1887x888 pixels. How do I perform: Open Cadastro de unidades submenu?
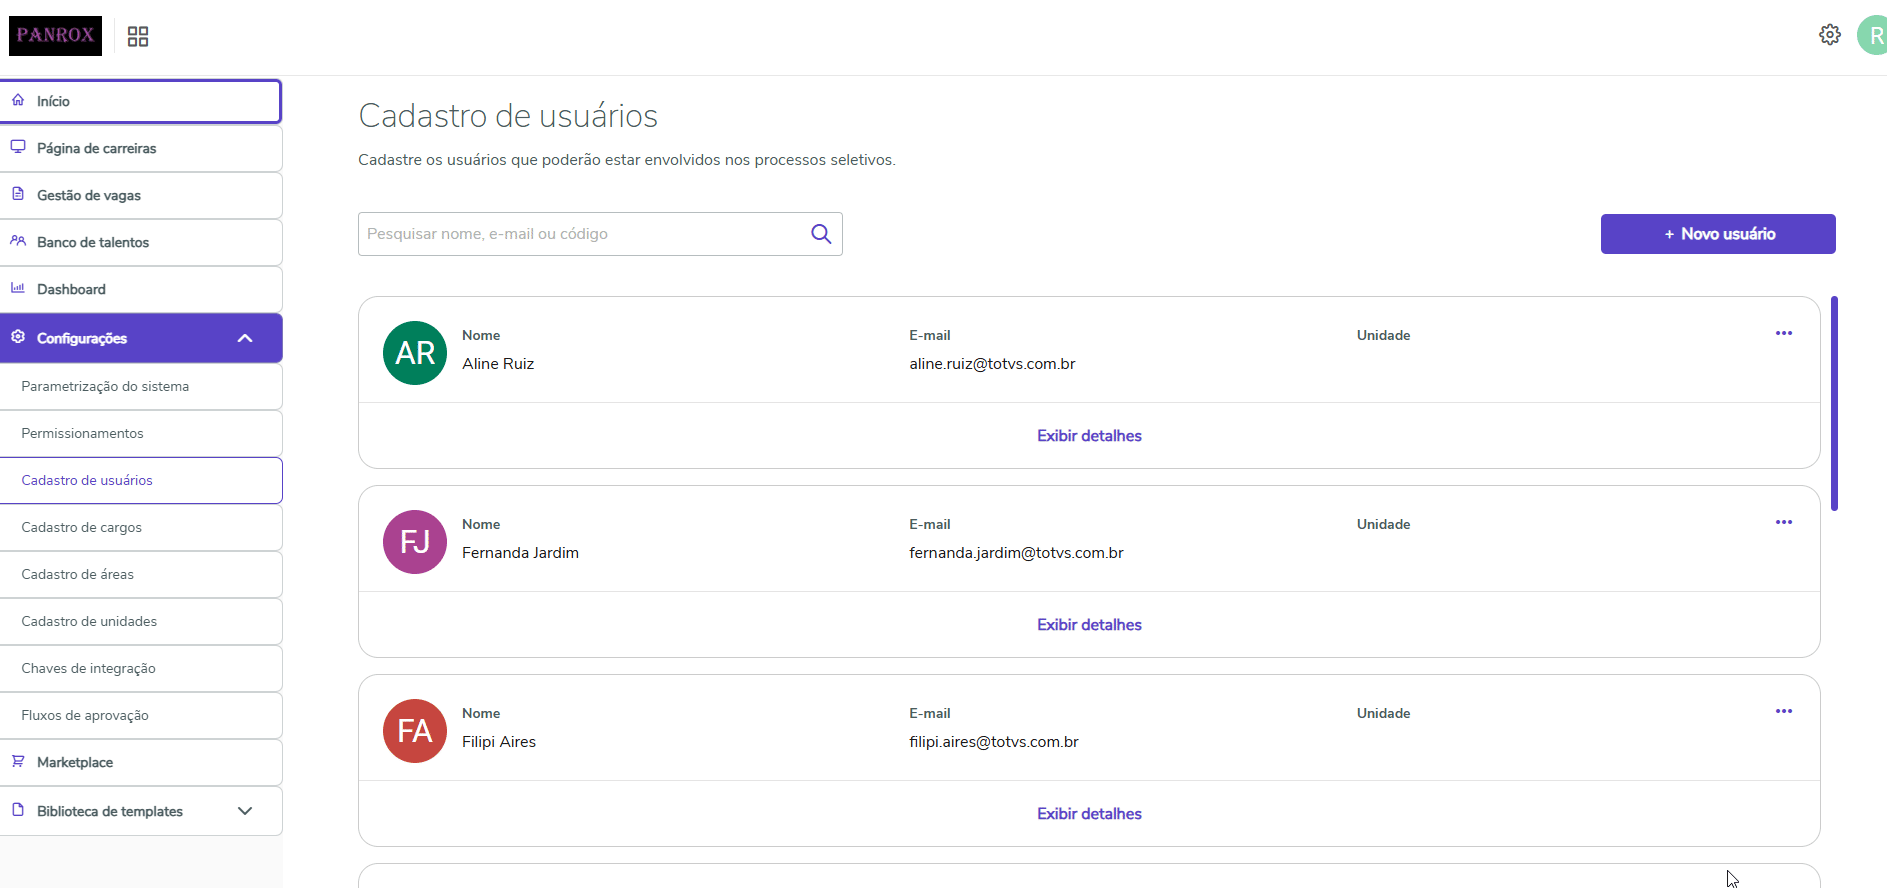pyautogui.click(x=141, y=621)
